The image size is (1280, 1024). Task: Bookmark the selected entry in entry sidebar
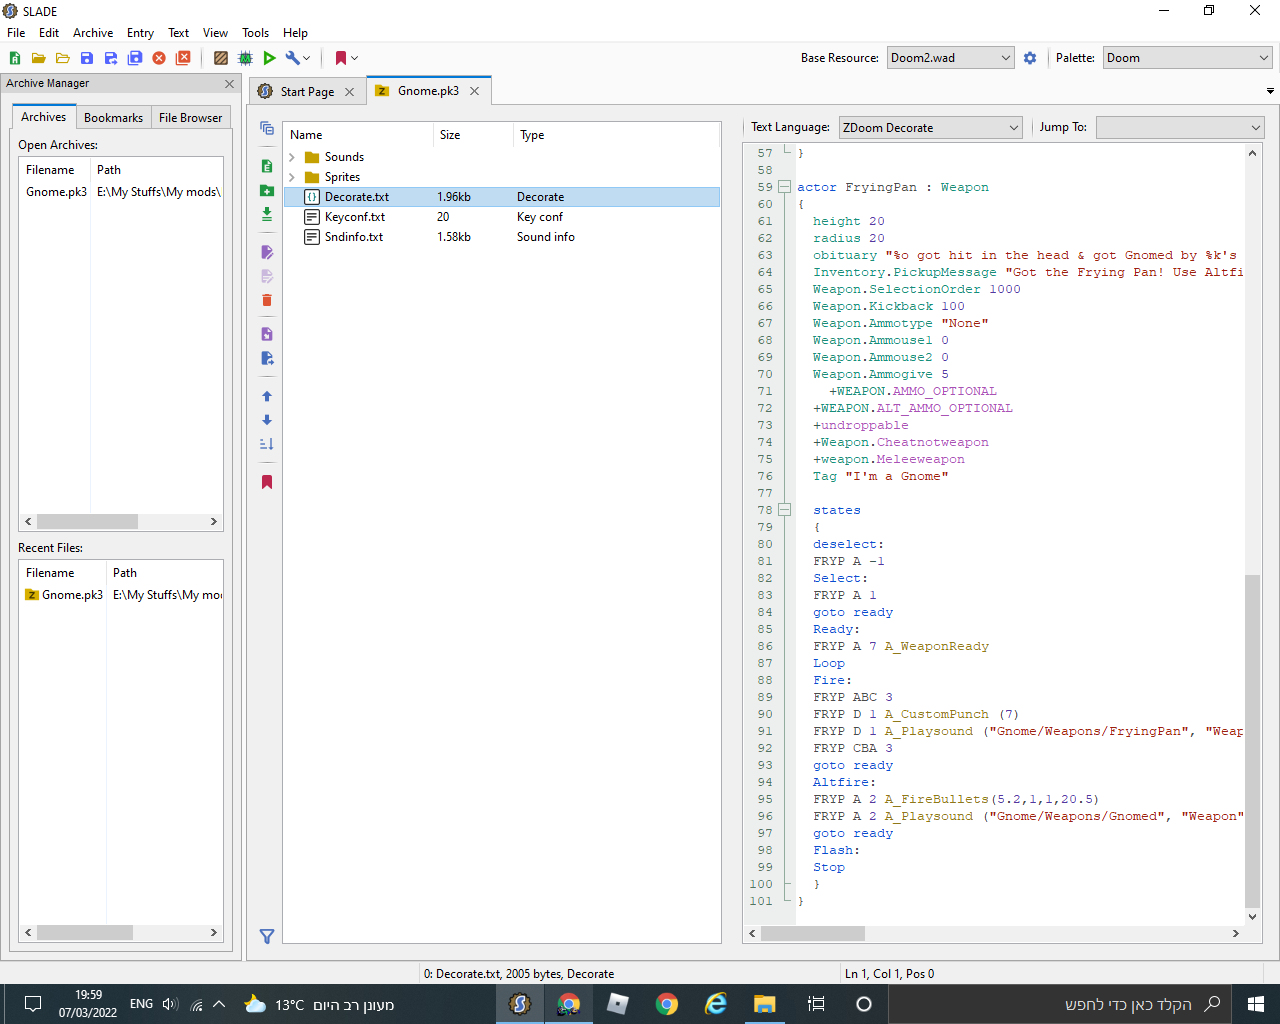[267, 482]
